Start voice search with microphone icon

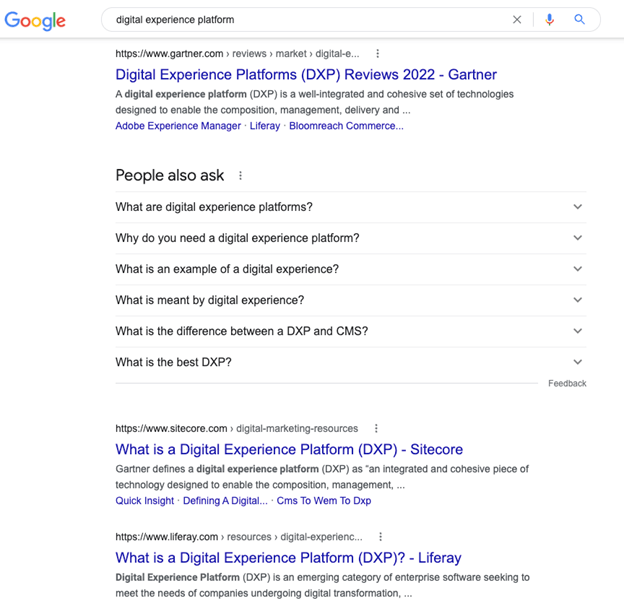pyautogui.click(x=550, y=19)
